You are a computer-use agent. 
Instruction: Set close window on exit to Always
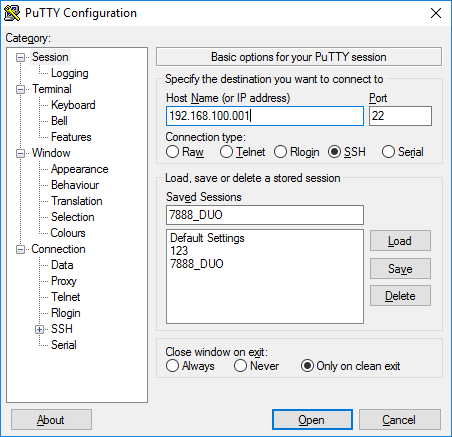coord(172,366)
